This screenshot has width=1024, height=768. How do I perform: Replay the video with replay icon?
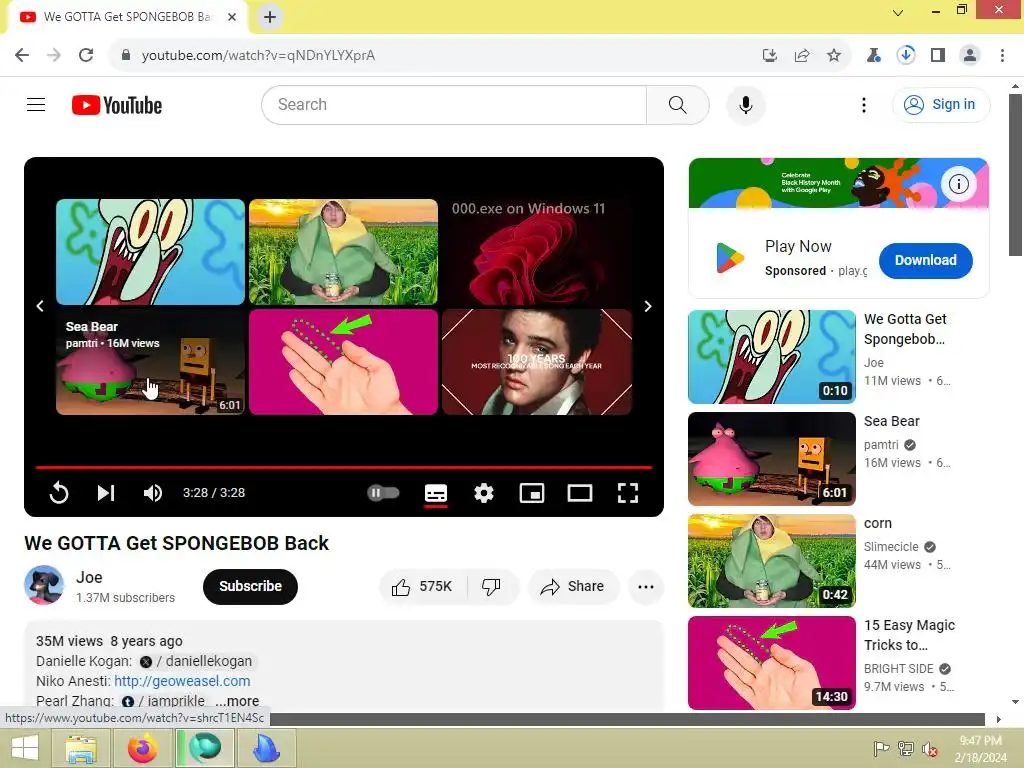59,492
